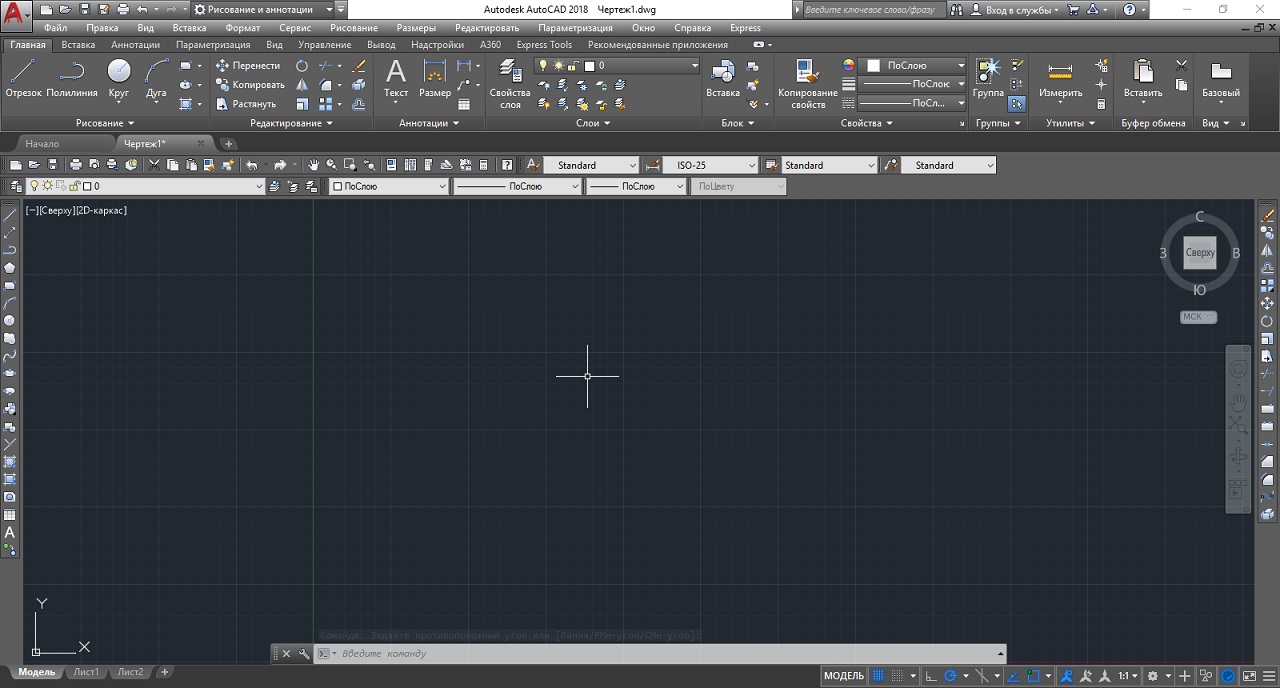Toggle polar tracking in status bar

point(951,676)
